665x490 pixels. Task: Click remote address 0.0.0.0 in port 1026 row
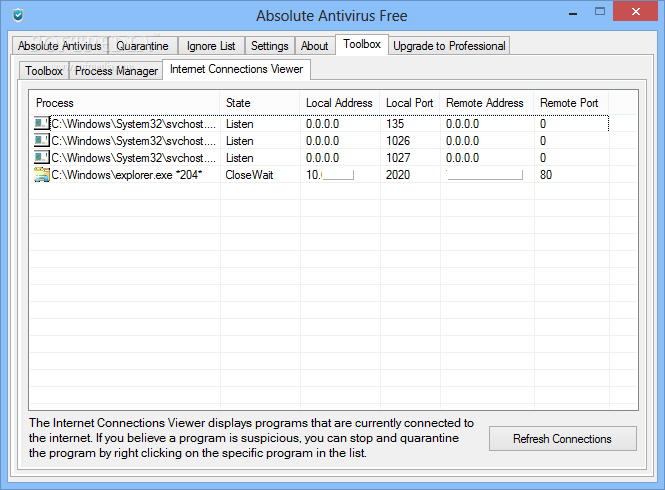click(x=462, y=141)
